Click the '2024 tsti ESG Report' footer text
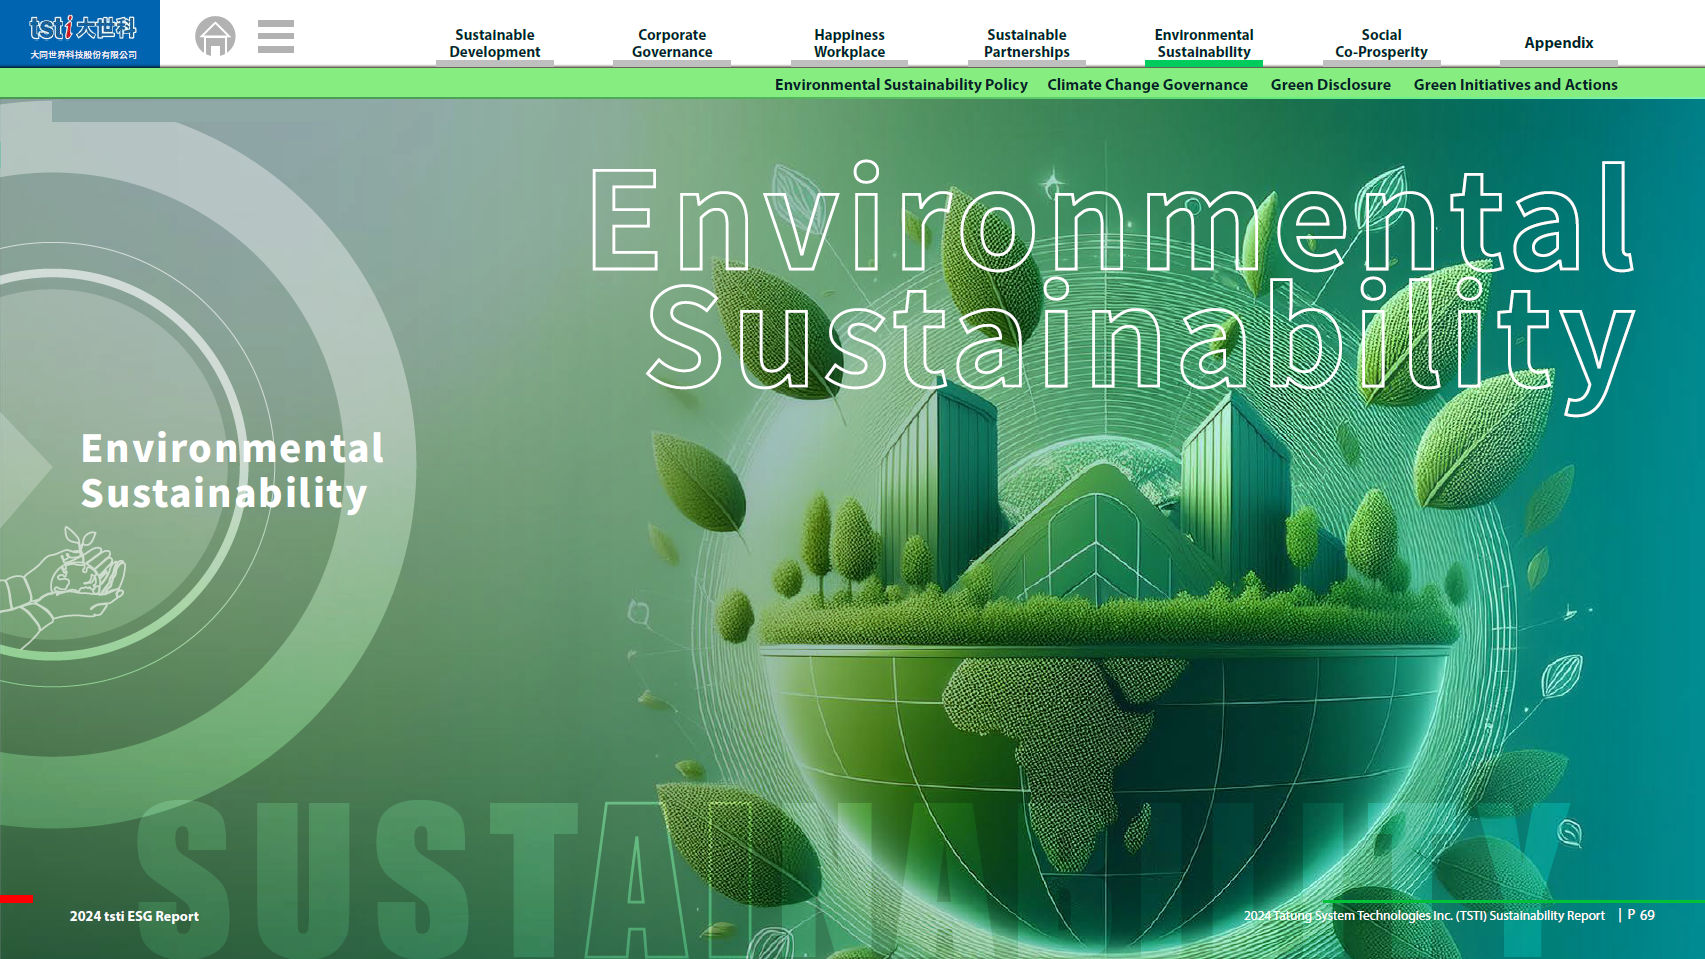Screen dimensions: 1705x959 pyautogui.click(x=134, y=916)
